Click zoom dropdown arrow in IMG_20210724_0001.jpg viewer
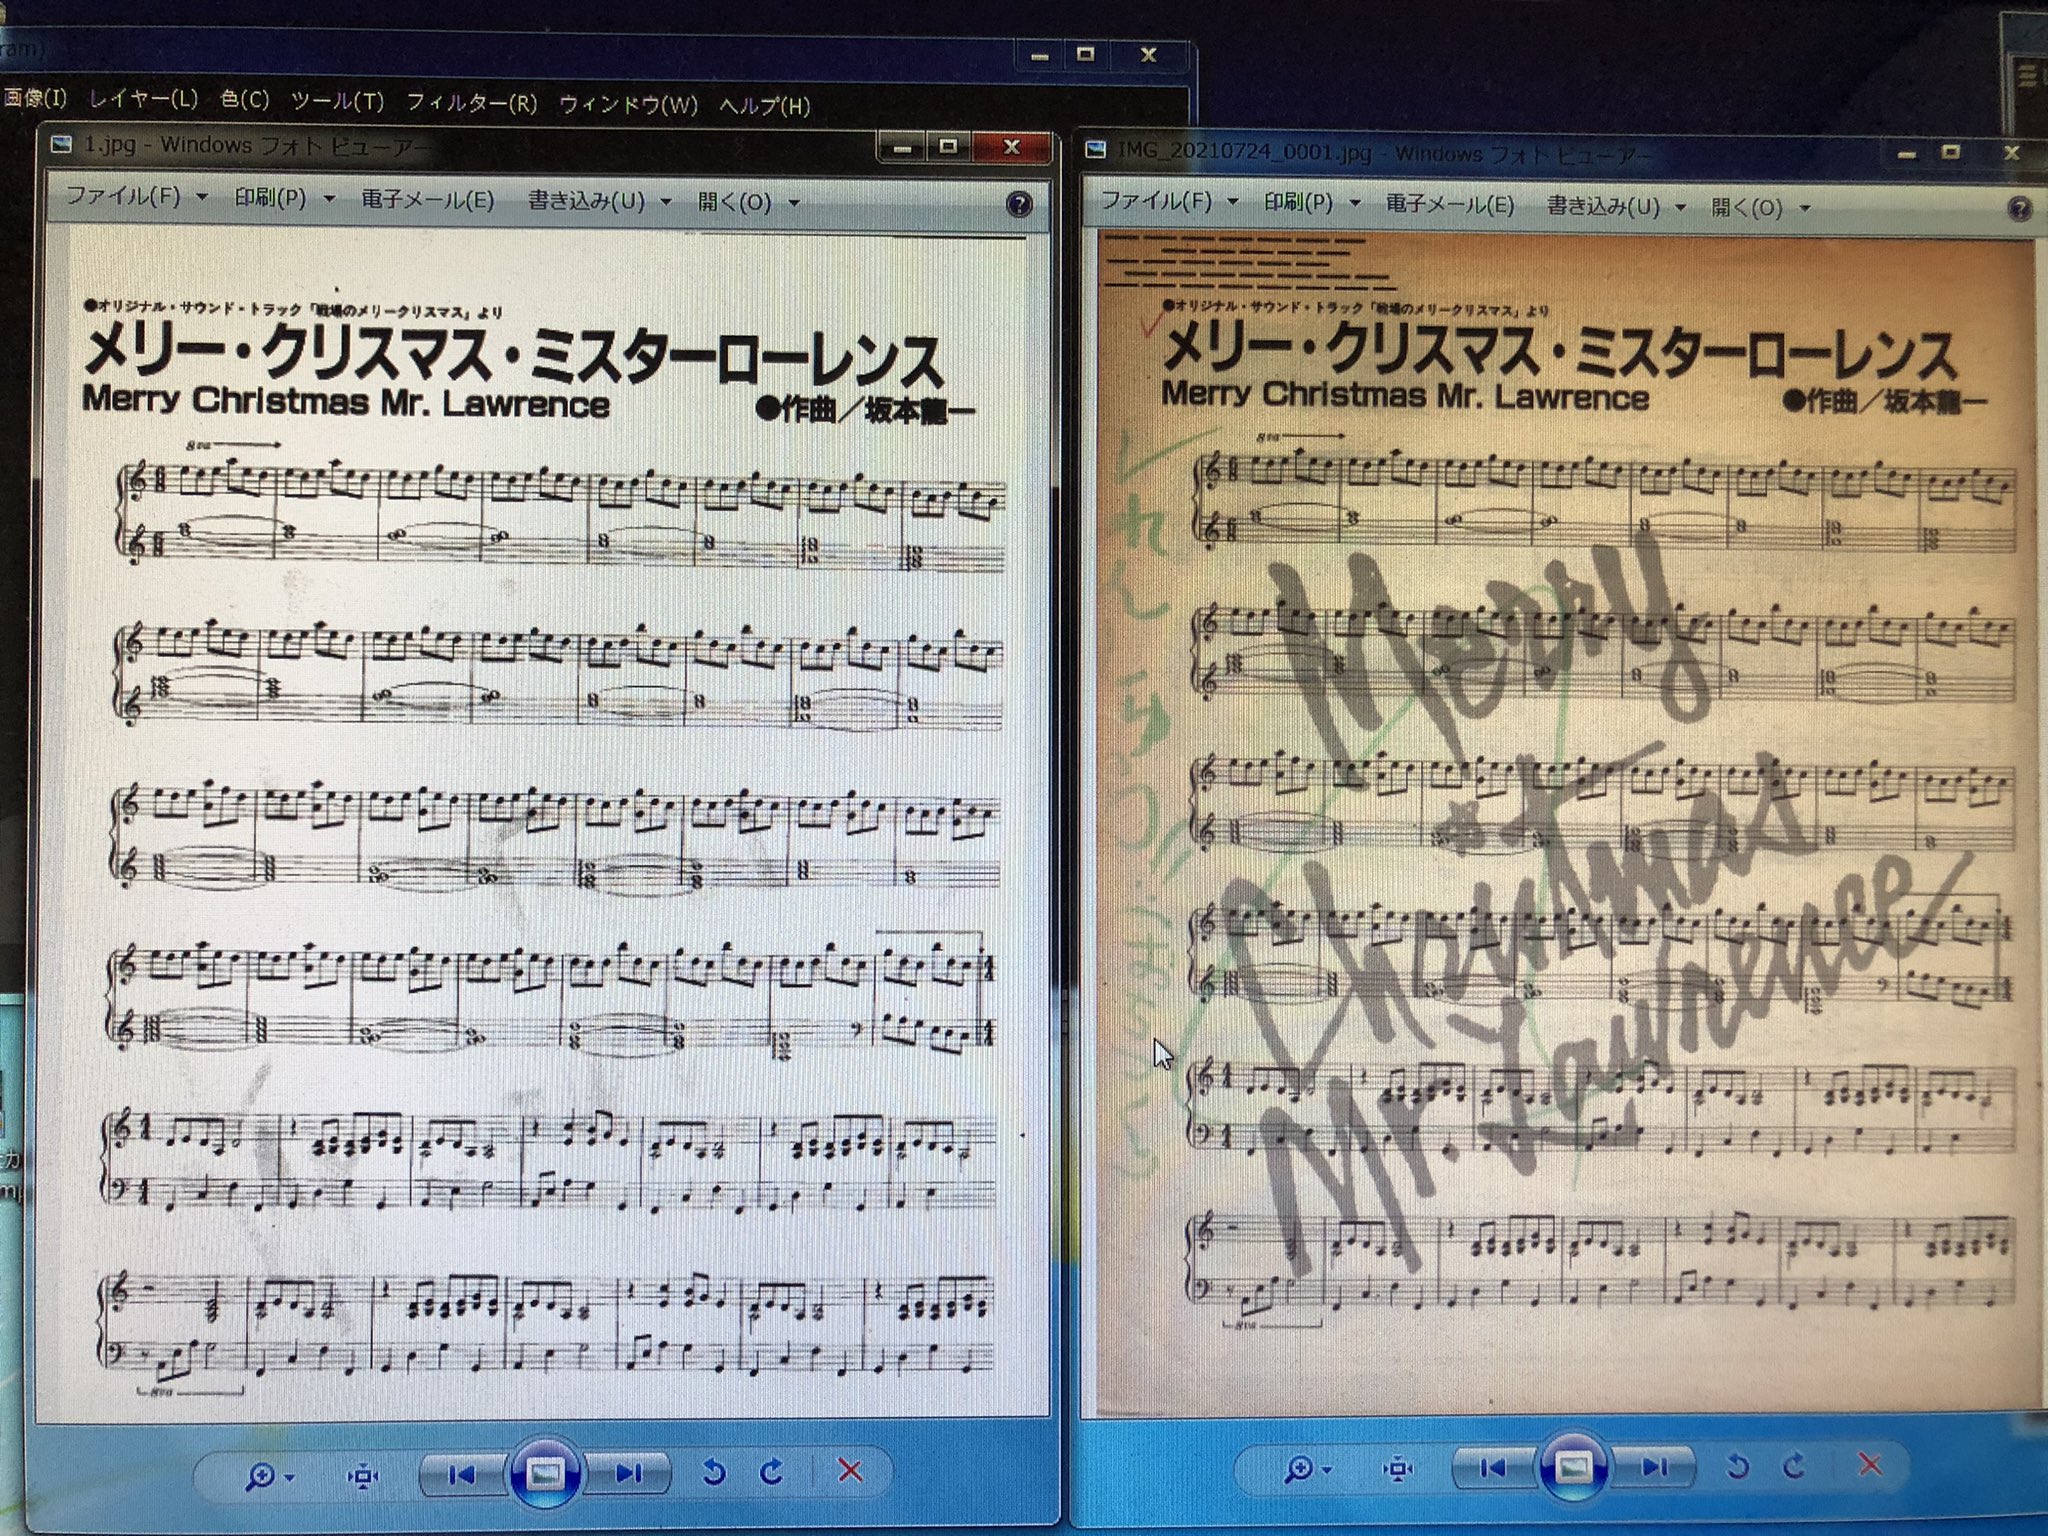Image resolution: width=2048 pixels, height=1536 pixels. 1326,1470
